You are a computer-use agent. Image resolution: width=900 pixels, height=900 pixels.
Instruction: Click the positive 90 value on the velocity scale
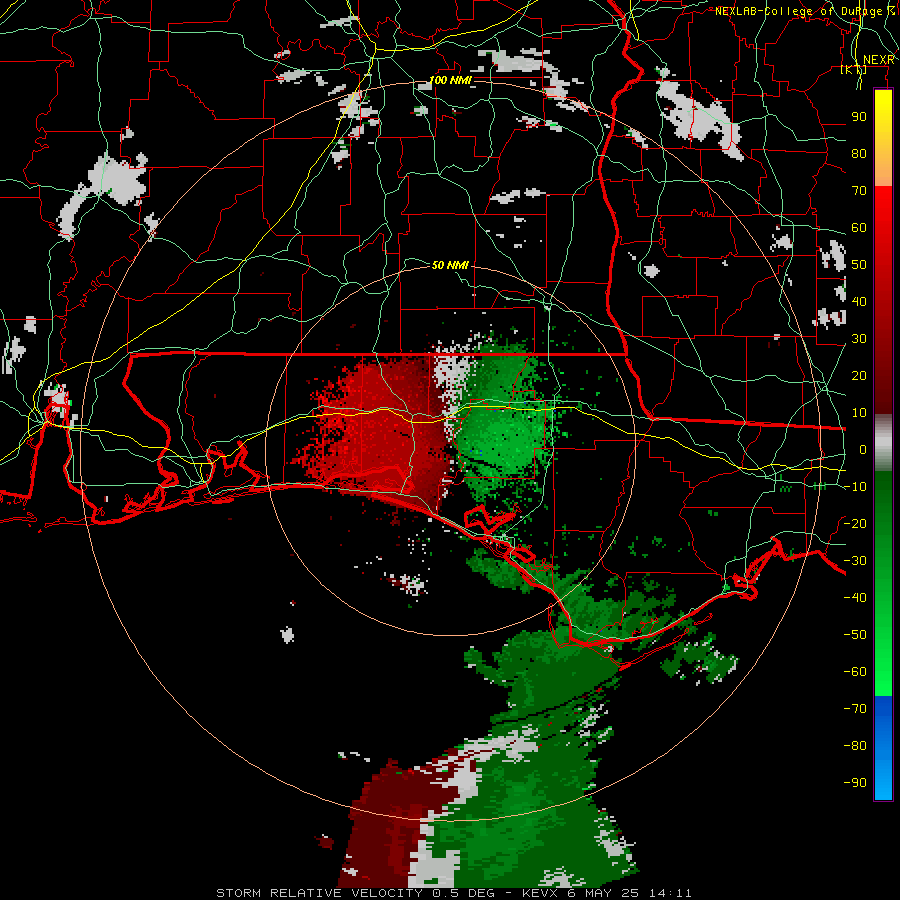(859, 117)
